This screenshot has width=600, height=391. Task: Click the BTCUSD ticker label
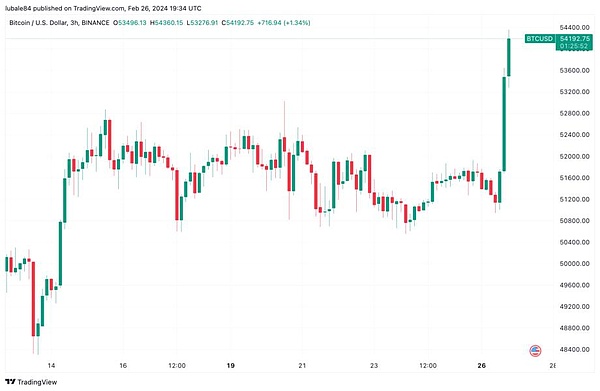(x=540, y=38)
